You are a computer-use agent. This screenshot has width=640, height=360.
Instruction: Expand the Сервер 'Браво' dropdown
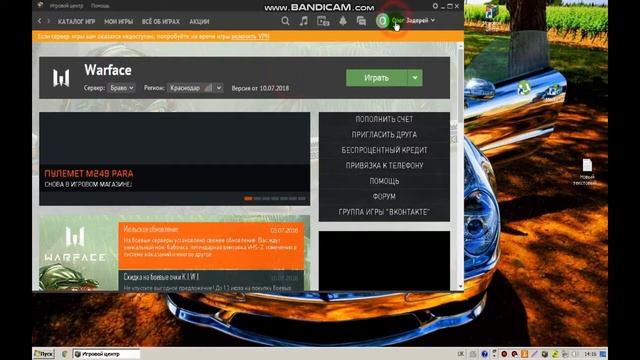(x=121, y=88)
